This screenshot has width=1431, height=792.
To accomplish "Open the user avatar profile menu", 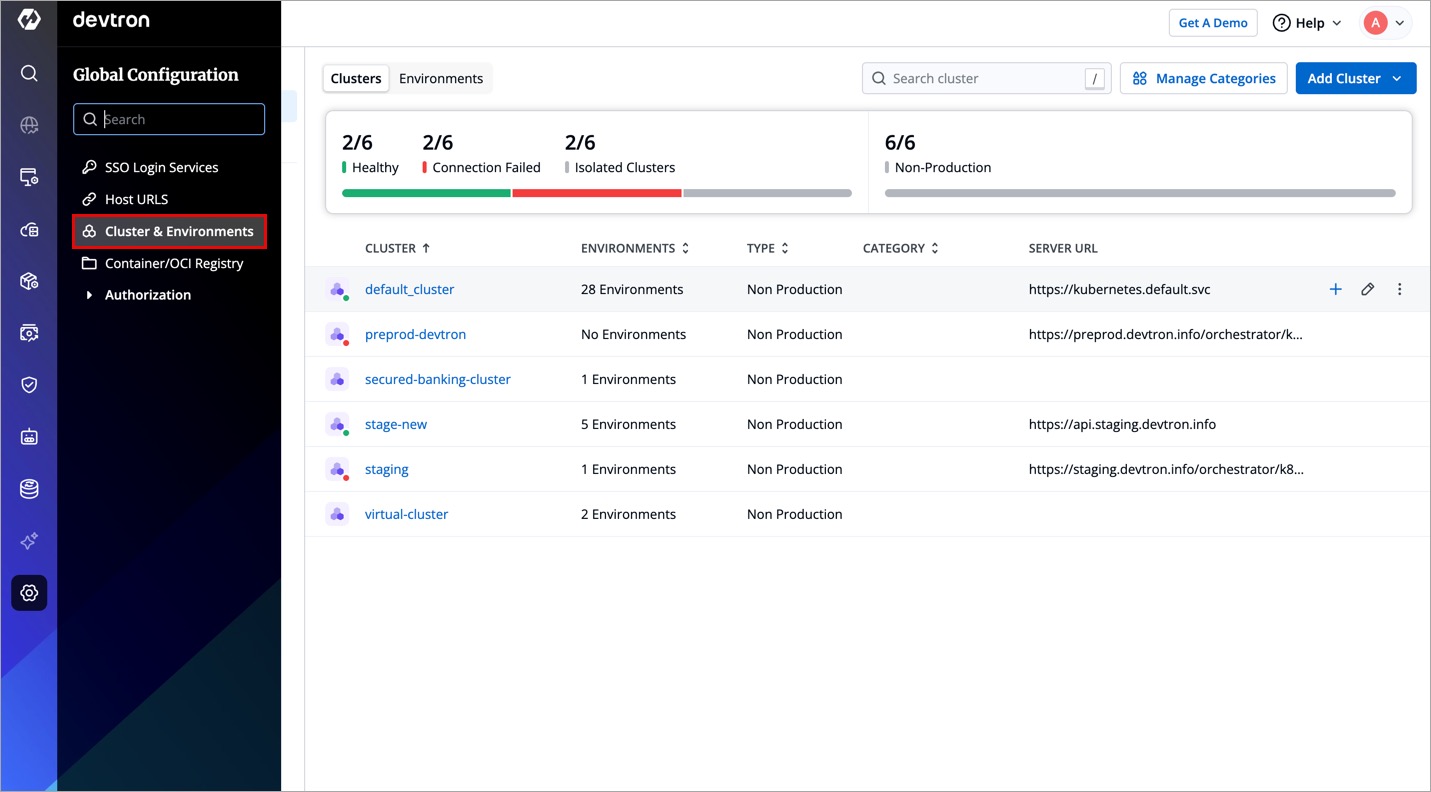I will [1385, 23].
